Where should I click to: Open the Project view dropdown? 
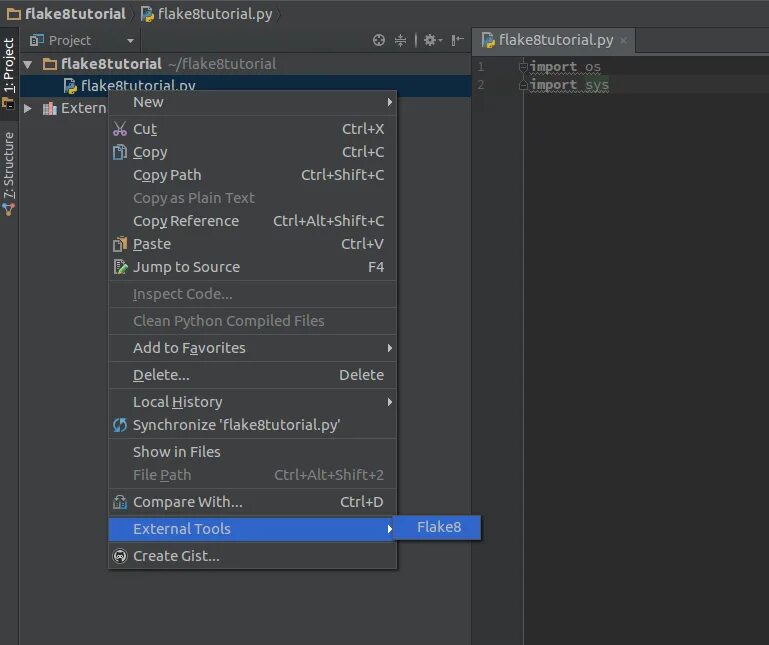click(81, 40)
